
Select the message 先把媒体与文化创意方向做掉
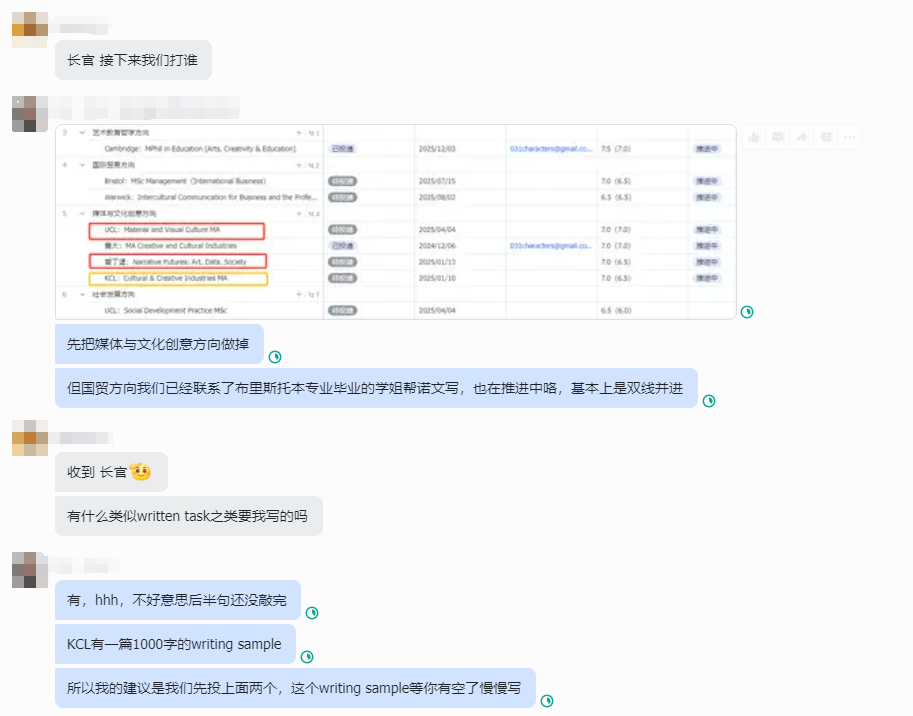tap(160, 344)
